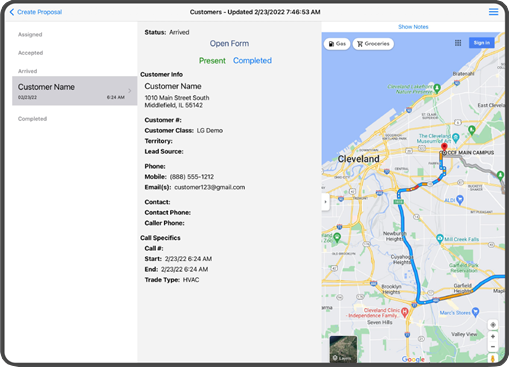Click CCF MAIN CAMPUS label on map
This screenshot has width=509, height=367.
pyautogui.click(x=471, y=153)
